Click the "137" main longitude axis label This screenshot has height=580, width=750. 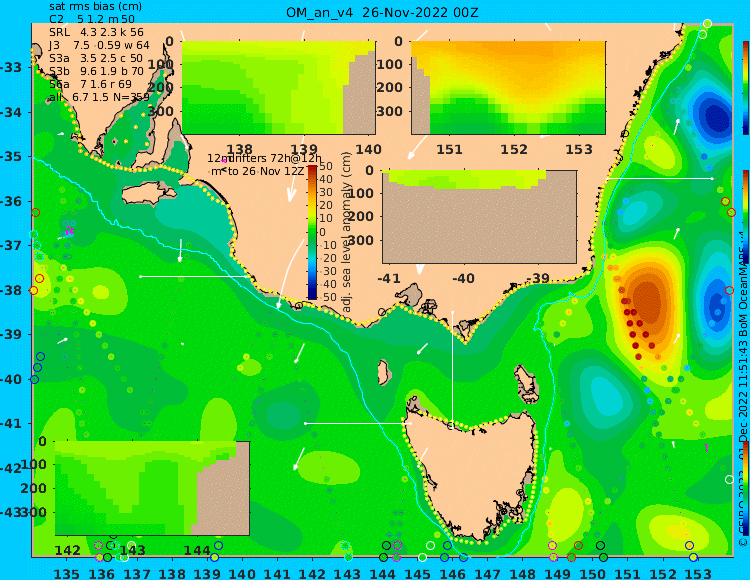[137, 573]
